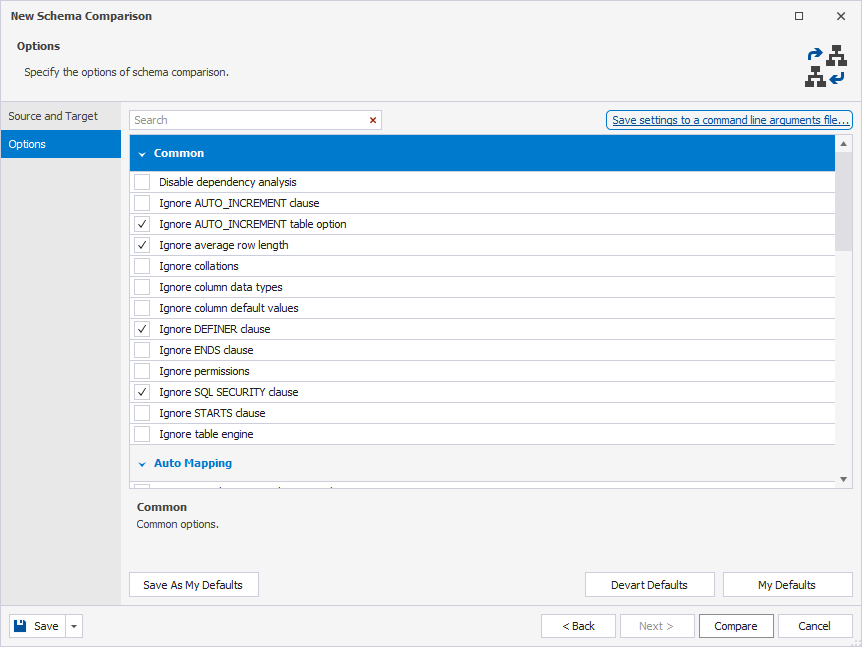Viewport: 862px width, 647px height.
Task: Close the New Schema Comparison dialog
Action: [841, 16]
